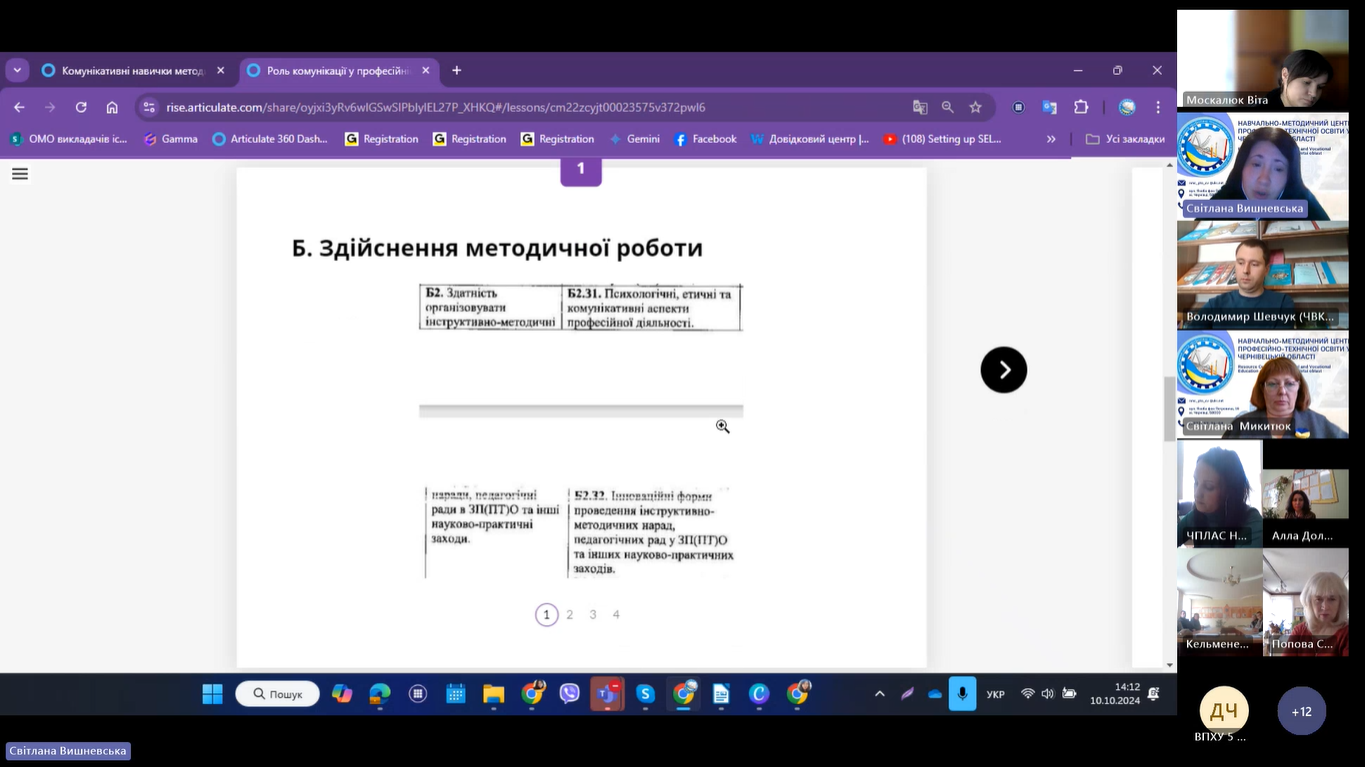Show hidden system tray icons
The image size is (1365, 767).
[880, 693]
